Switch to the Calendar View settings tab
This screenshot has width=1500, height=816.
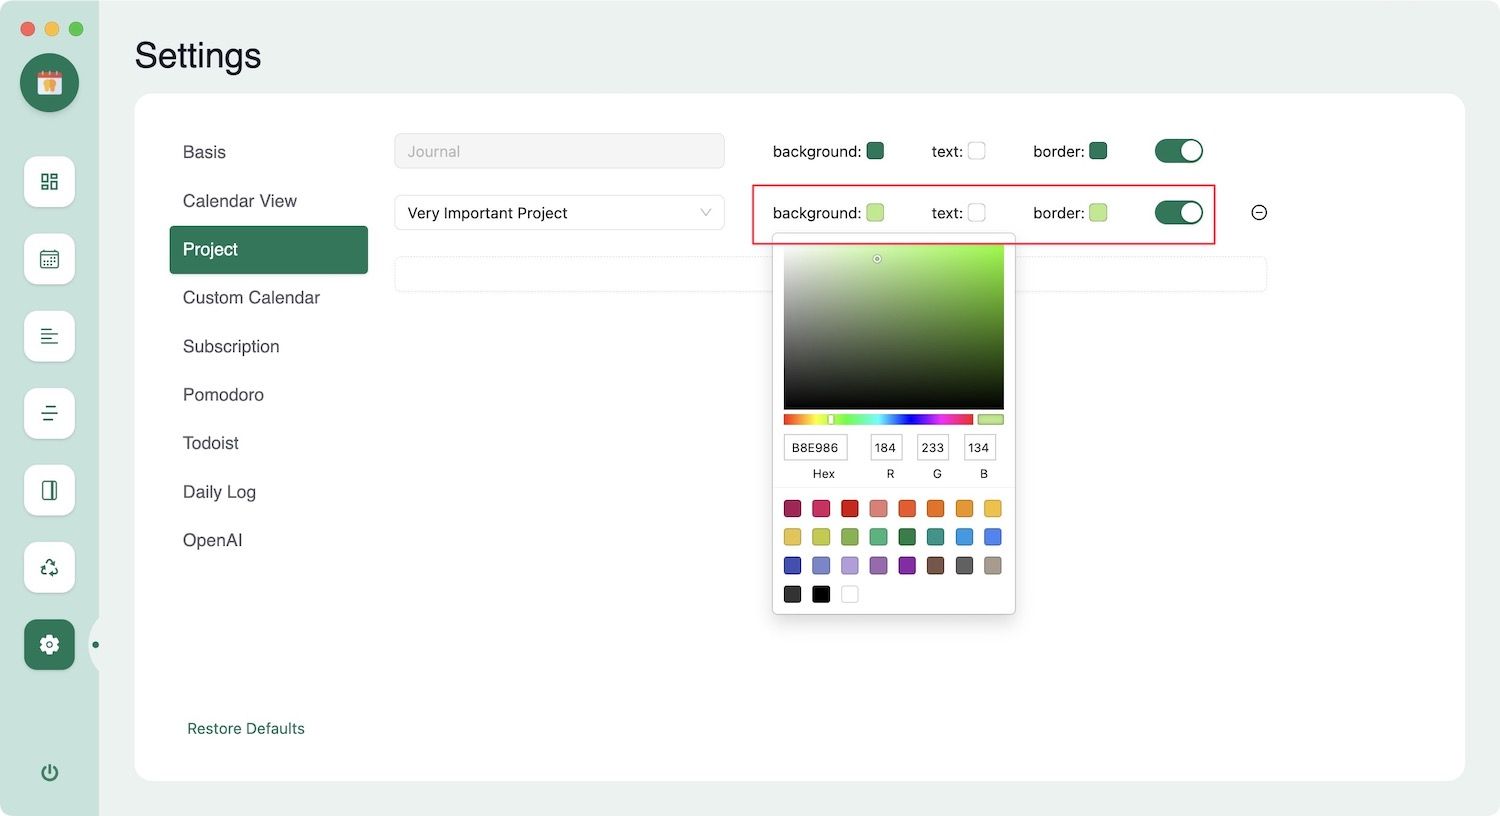tap(240, 201)
